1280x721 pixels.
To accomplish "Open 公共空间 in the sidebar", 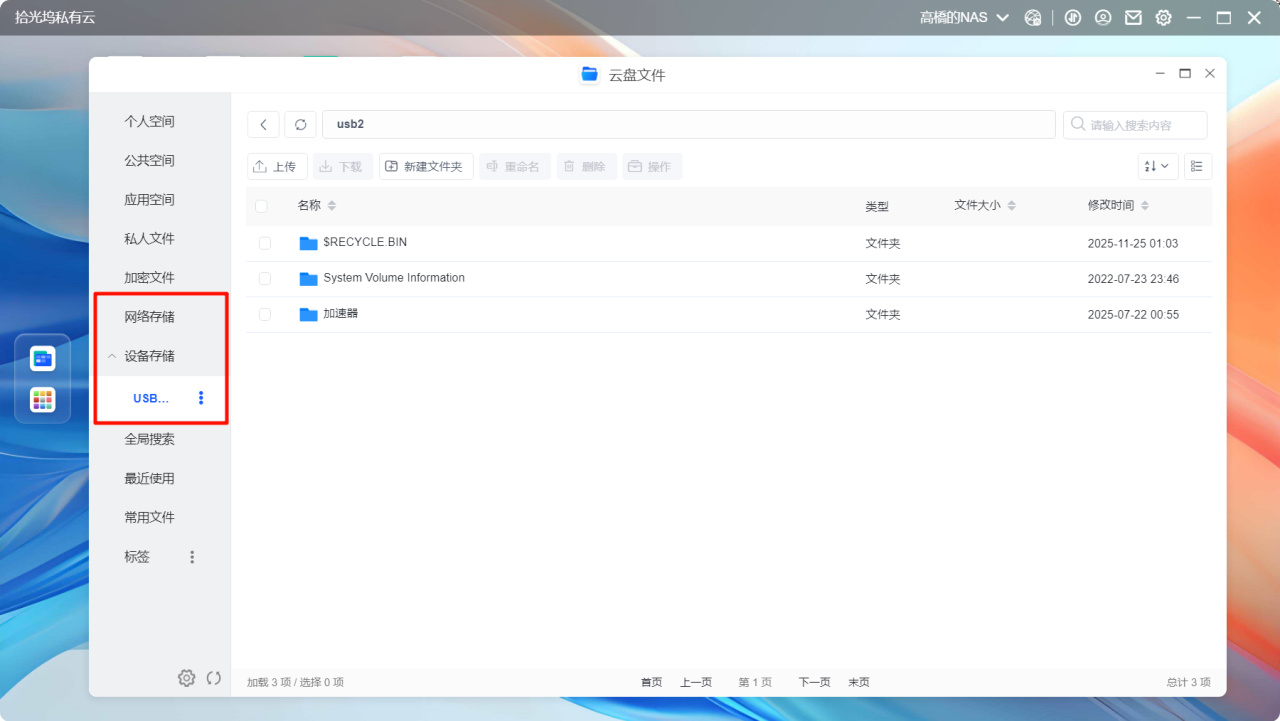I will (x=149, y=160).
